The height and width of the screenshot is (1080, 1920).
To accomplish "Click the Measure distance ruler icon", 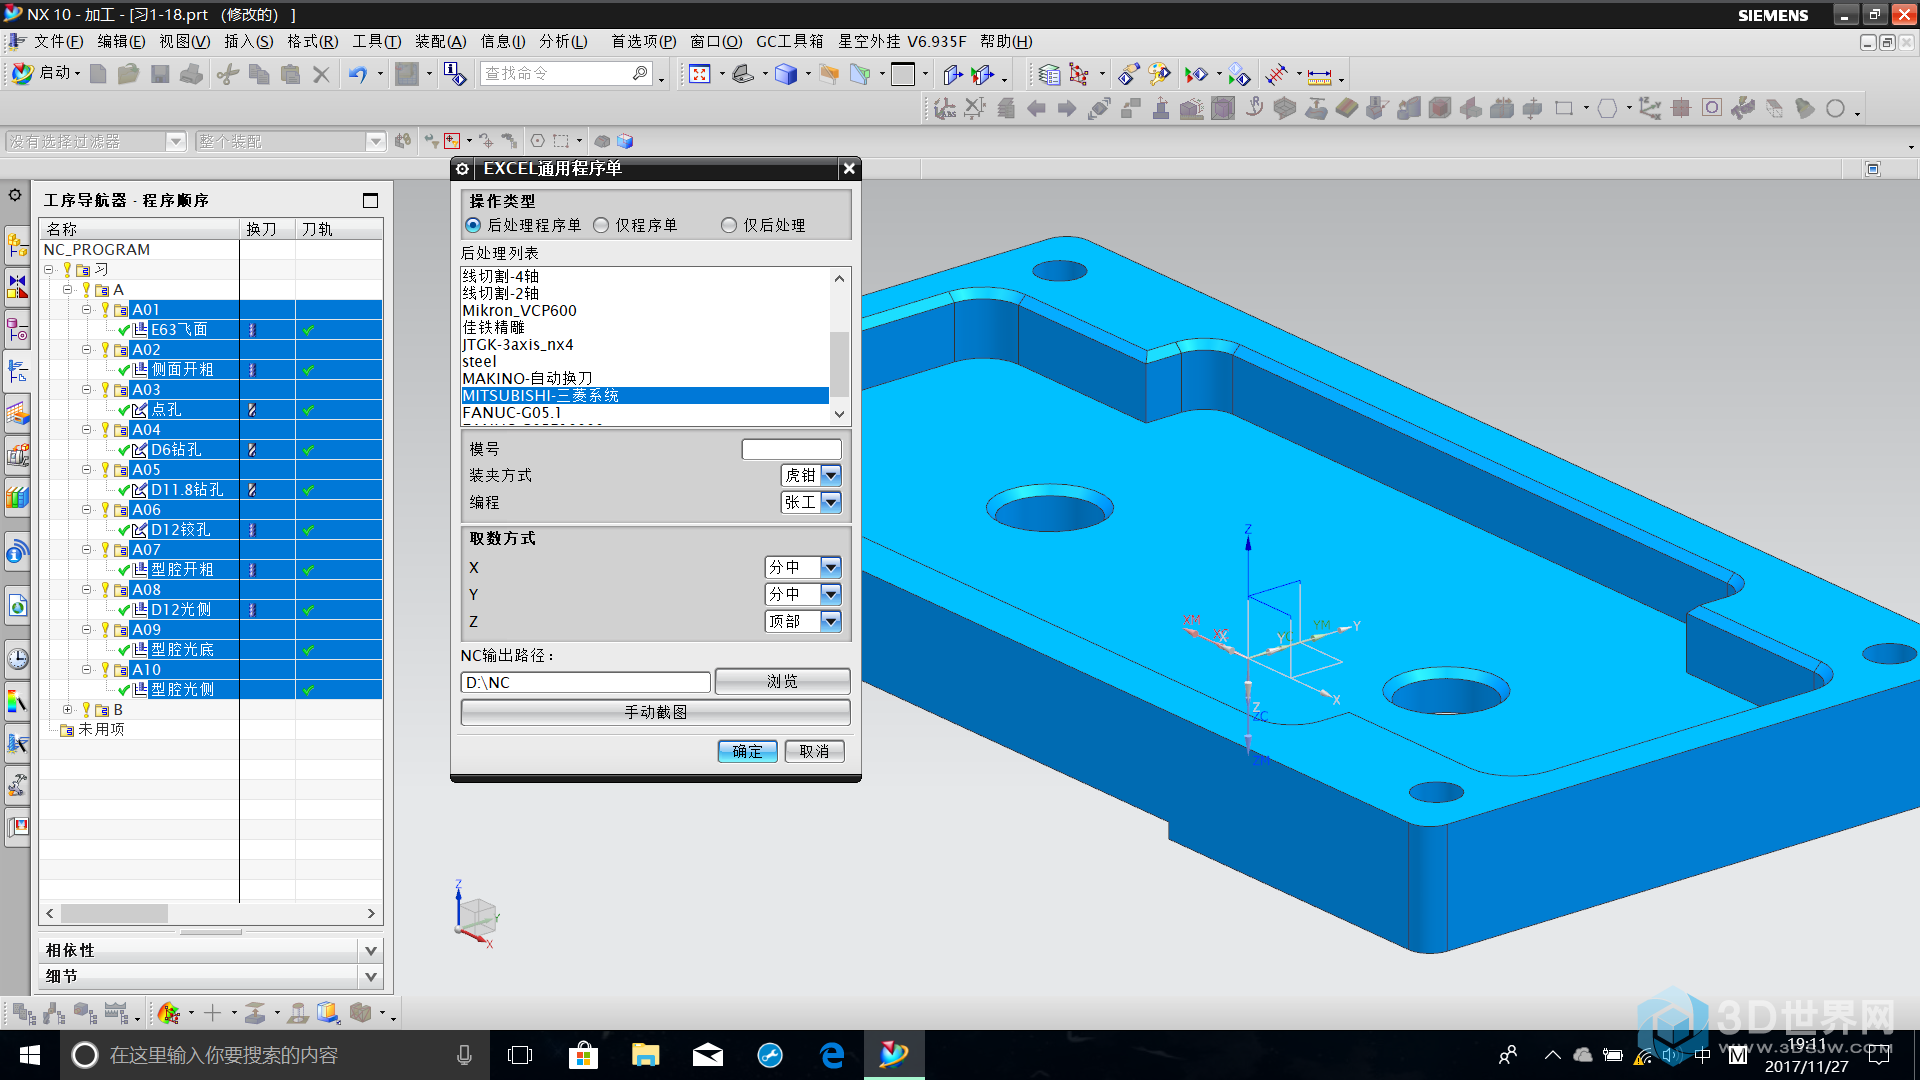I will point(1320,75).
